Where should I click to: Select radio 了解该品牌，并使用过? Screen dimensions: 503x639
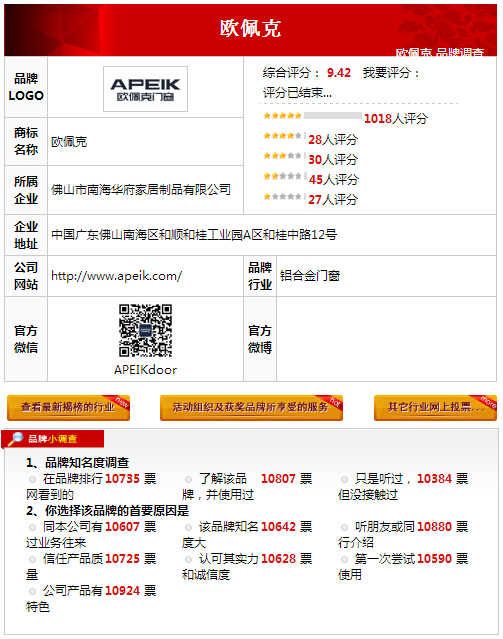(188, 479)
